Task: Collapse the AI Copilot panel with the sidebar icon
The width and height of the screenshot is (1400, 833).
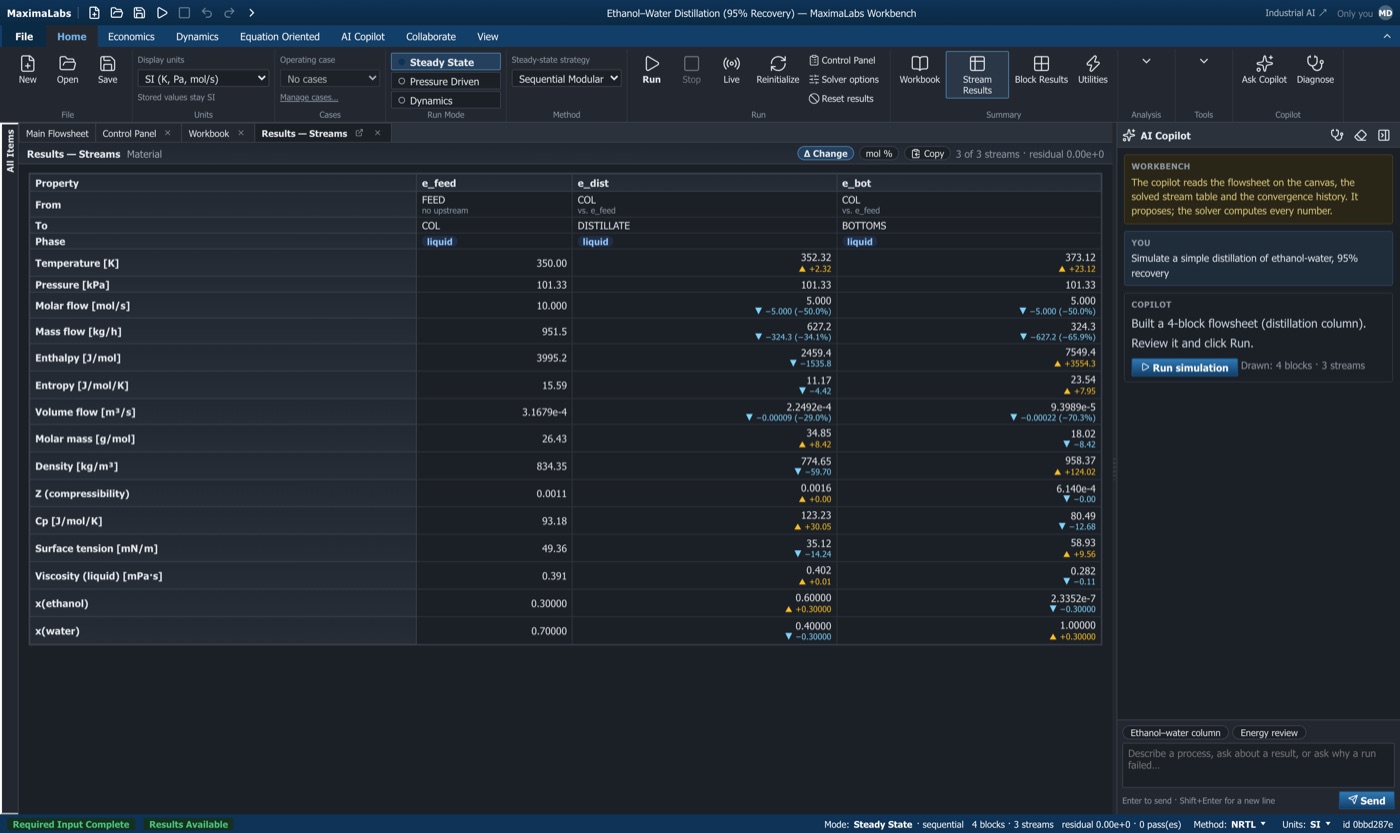Action: (1384, 135)
